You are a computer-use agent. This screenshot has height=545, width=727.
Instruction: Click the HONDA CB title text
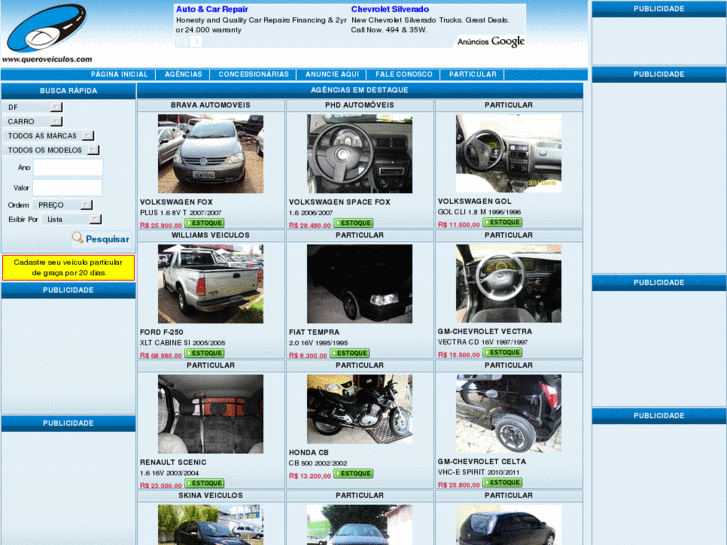(308, 453)
